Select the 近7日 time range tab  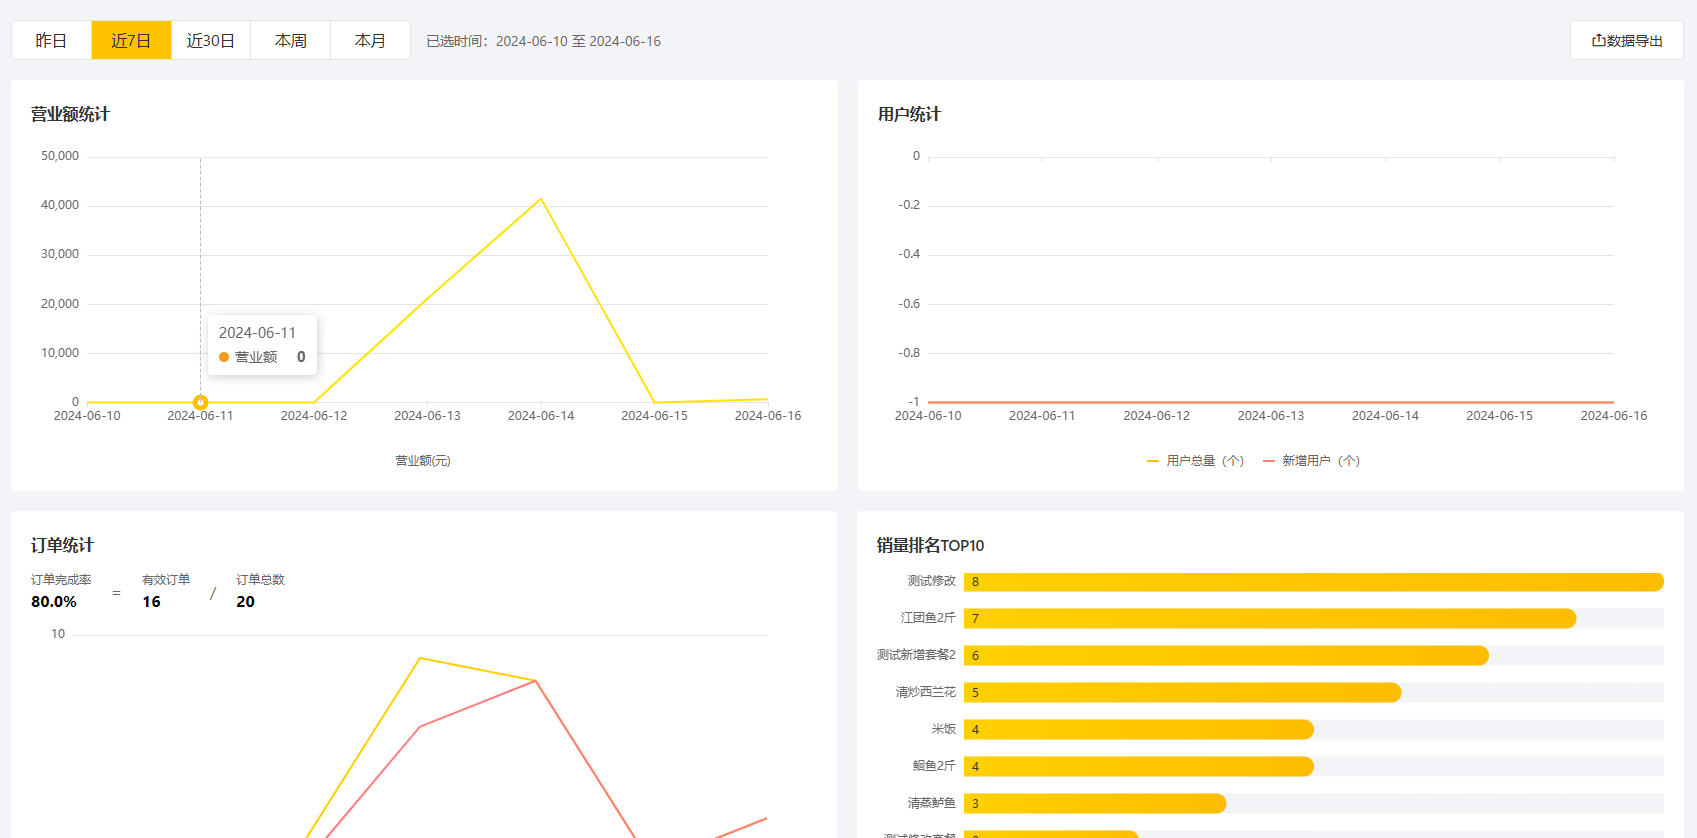pyautogui.click(x=131, y=40)
